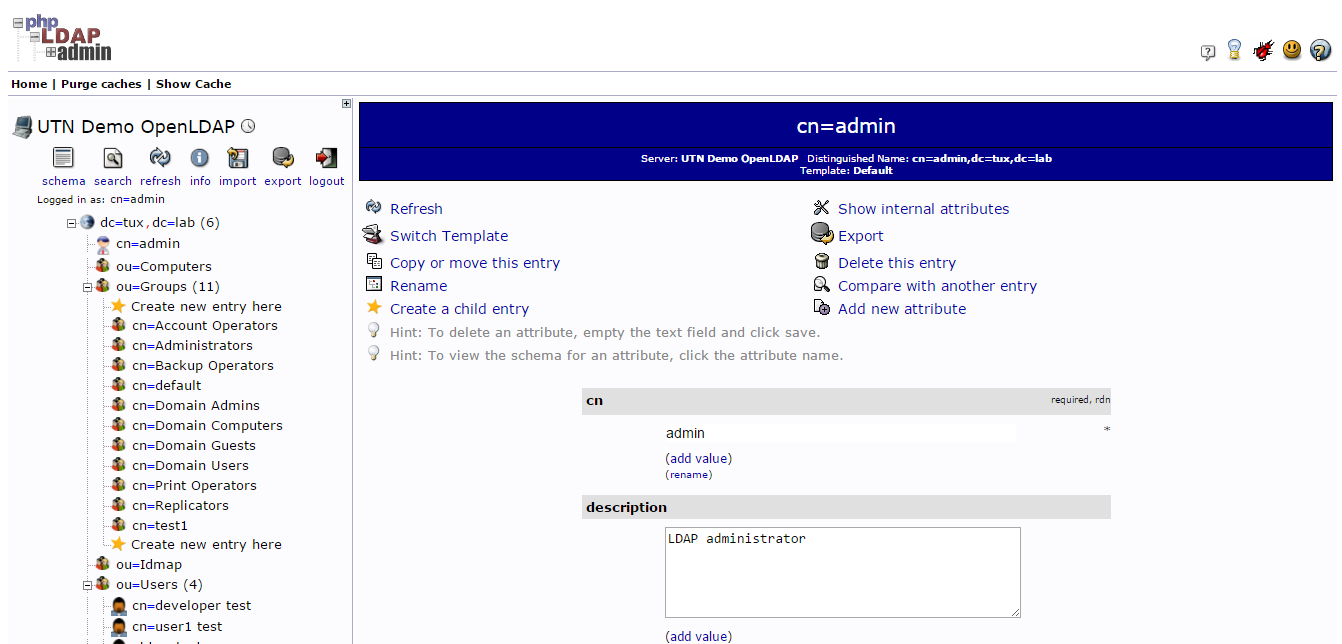The image size is (1342, 644).
Task: Click the help question mark icon at top right
Action: pyautogui.click(x=1320, y=50)
